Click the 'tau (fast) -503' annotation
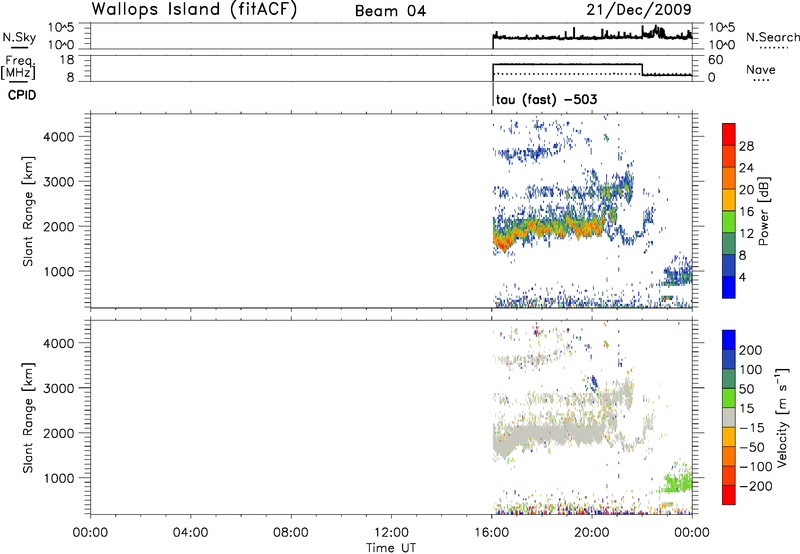The width and height of the screenshot is (800, 554). click(546, 99)
